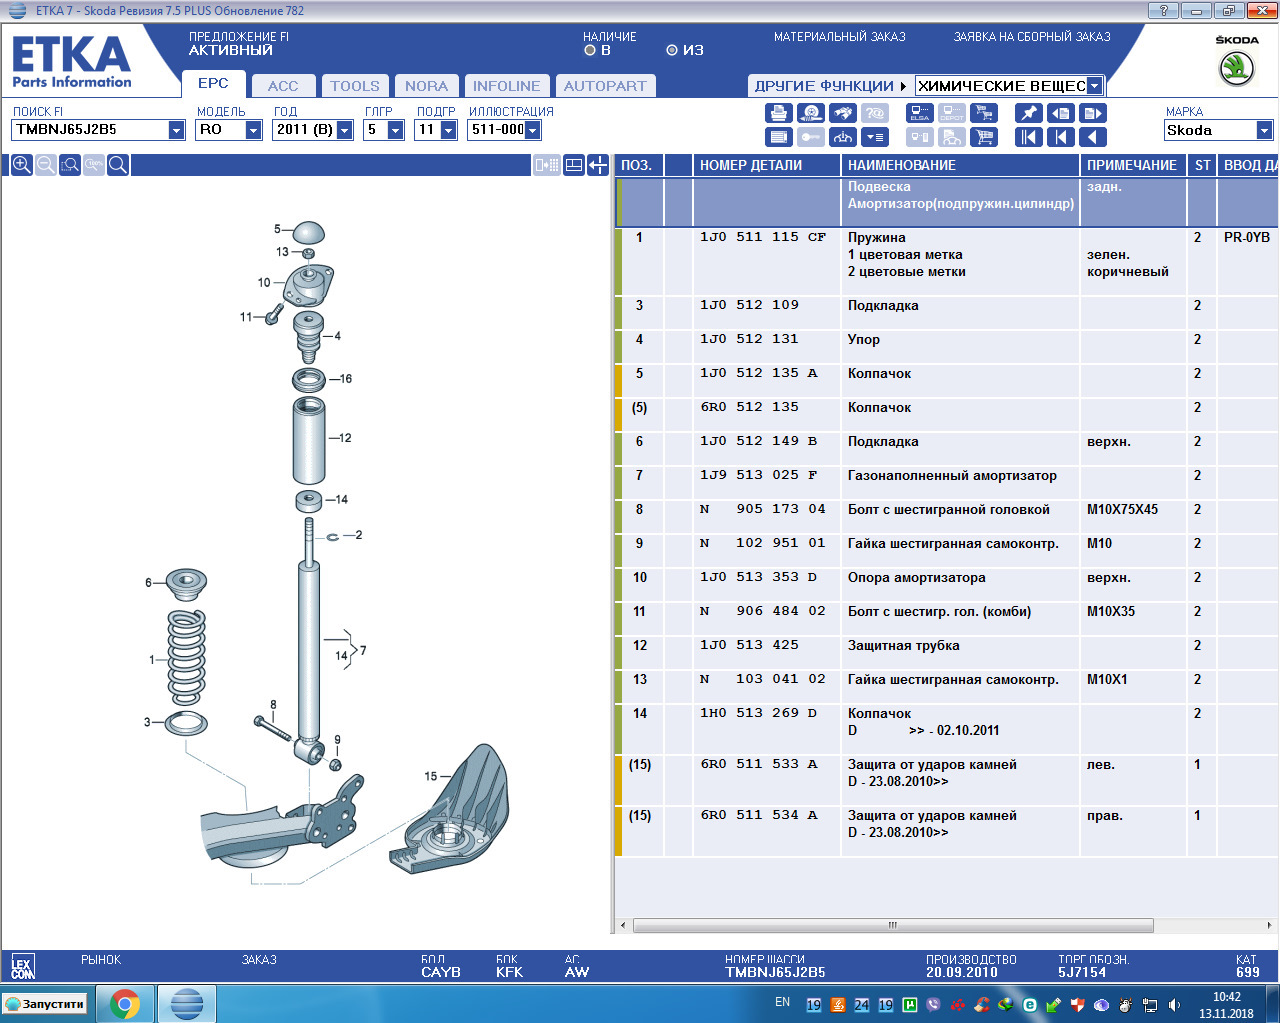Click the balance scales icon
Viewport: 1280px width, 1023px height.
pos(843,137)
